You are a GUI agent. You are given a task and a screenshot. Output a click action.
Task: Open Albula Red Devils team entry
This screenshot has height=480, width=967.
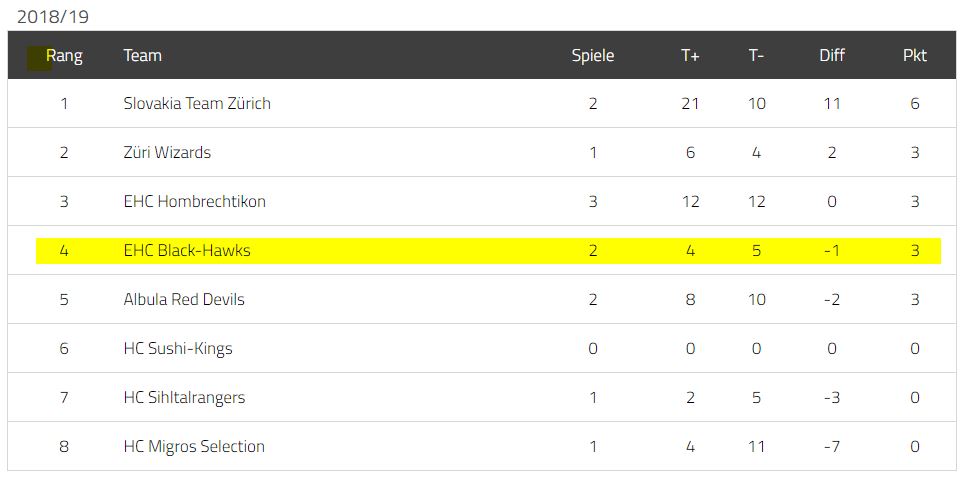click(184, 299)
